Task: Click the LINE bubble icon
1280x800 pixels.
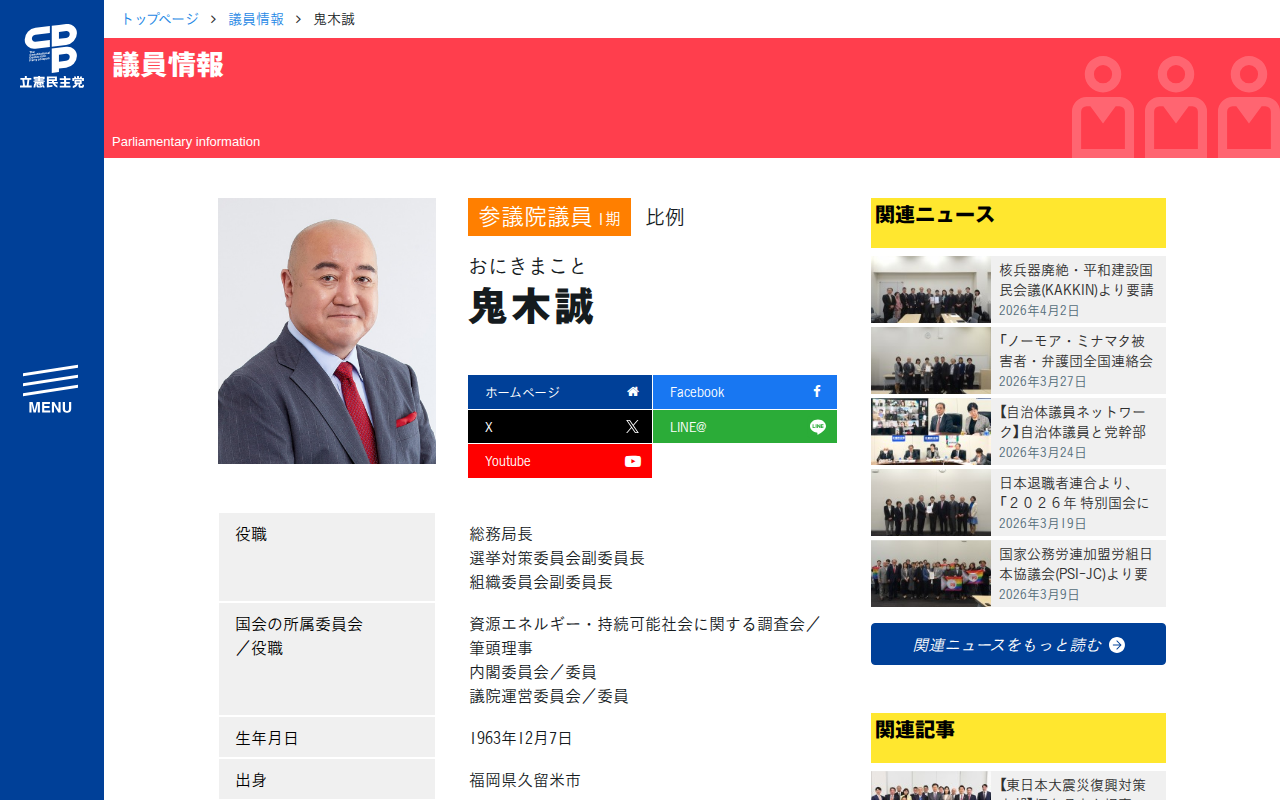Action: pyautogui.click(x=818, y=427)
